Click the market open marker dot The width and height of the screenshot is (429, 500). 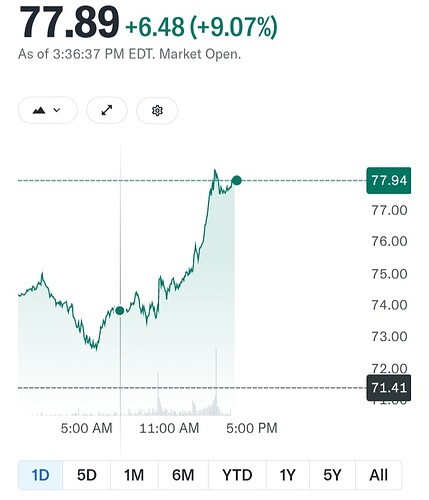coord(120,311)
